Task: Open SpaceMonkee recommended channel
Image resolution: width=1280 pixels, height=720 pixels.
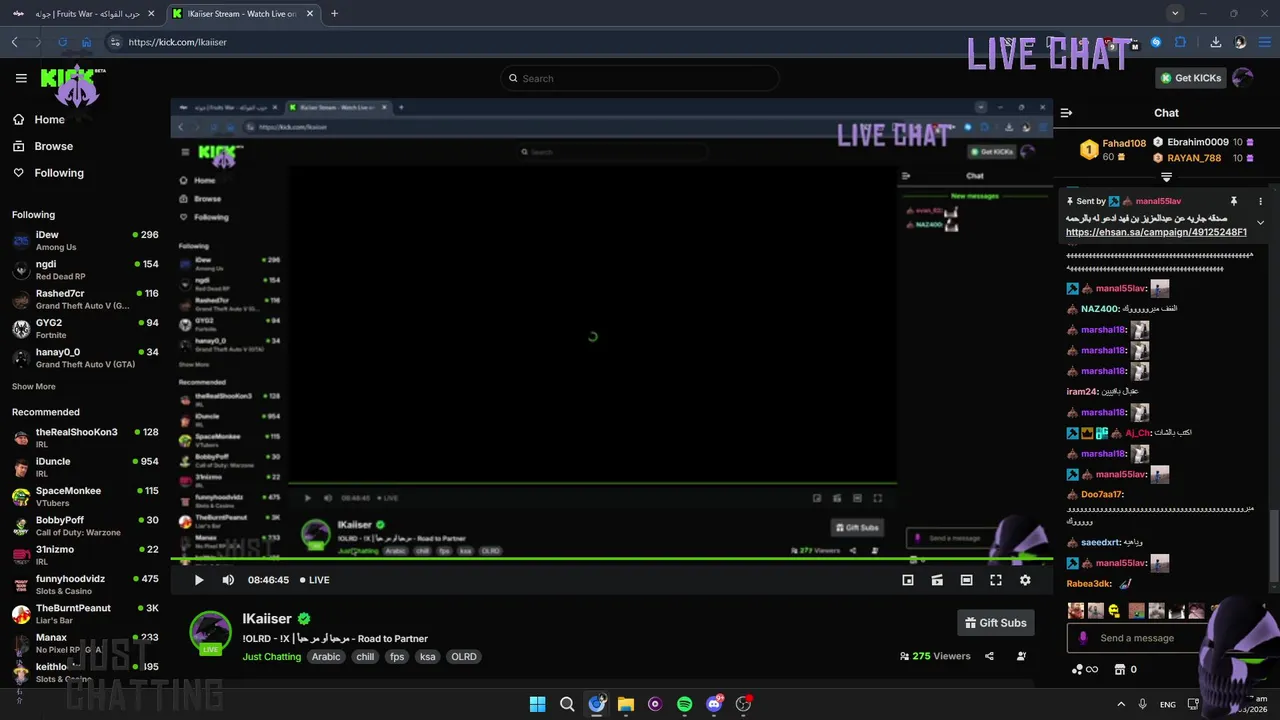Action: (85, 496)
